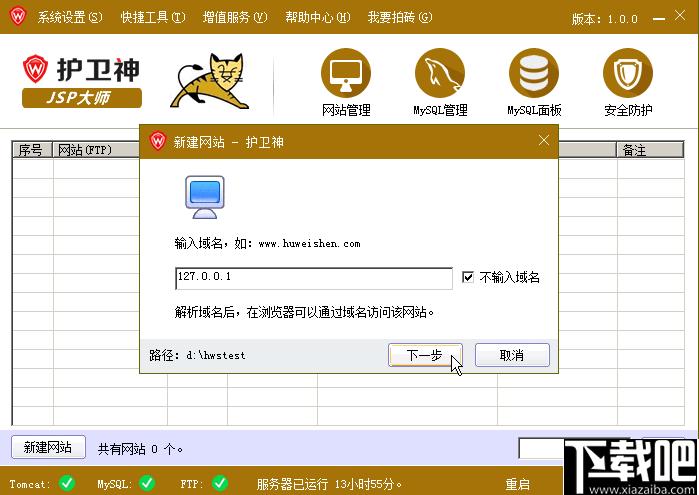Click the 网站(FTP) column header
The width and height of the screenshot is (699, 495).
point(96,150)
